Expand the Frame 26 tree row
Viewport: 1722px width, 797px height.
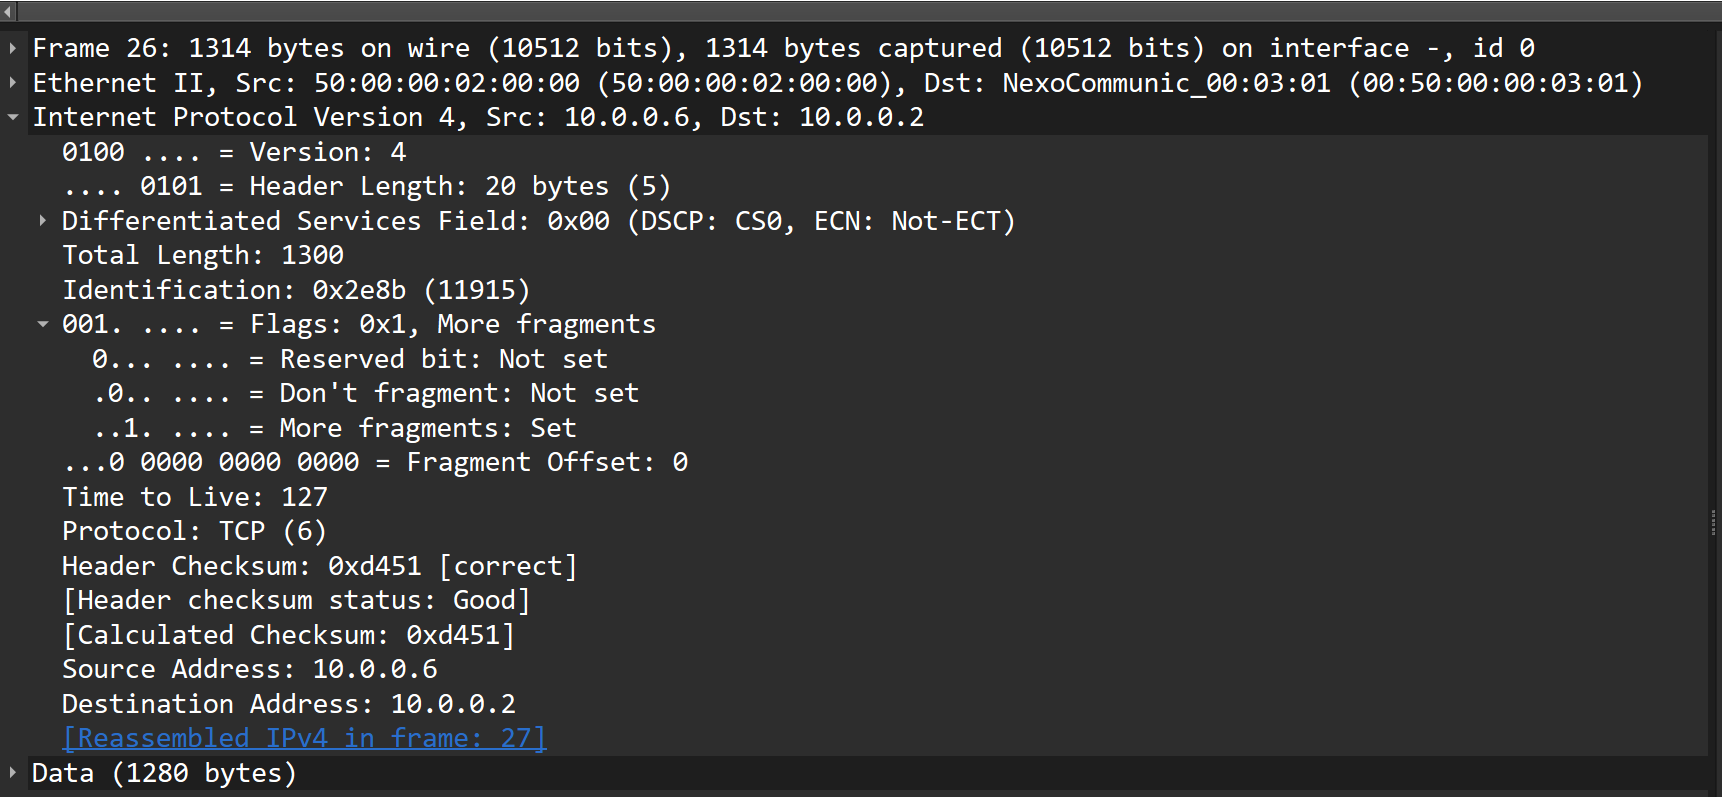(x=12, y=48)
